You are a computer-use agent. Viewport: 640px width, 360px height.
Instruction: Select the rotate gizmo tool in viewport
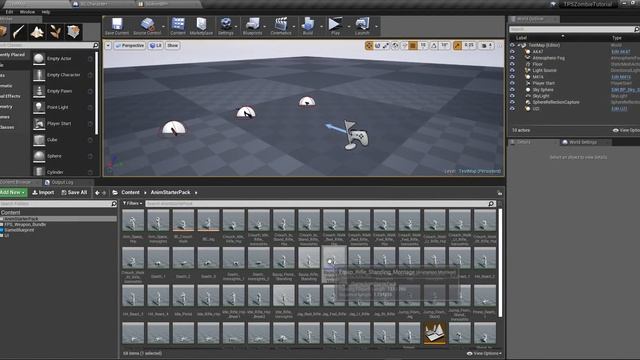[x=378, y=46]
